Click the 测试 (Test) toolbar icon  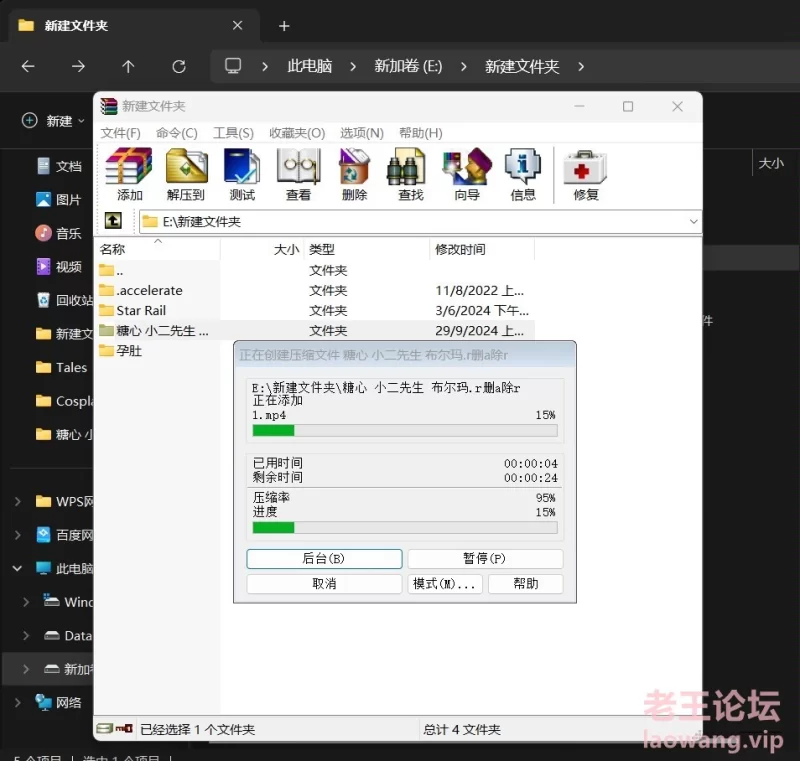point(242,174)
